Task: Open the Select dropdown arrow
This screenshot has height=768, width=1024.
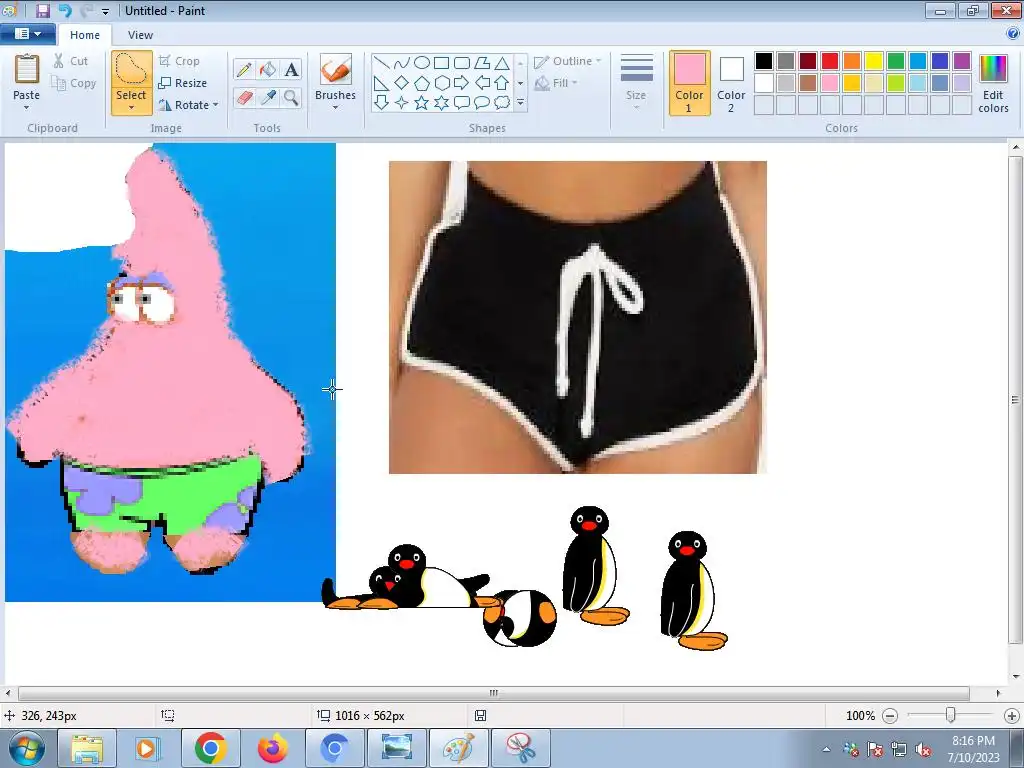Action: [x=131, y=108]
